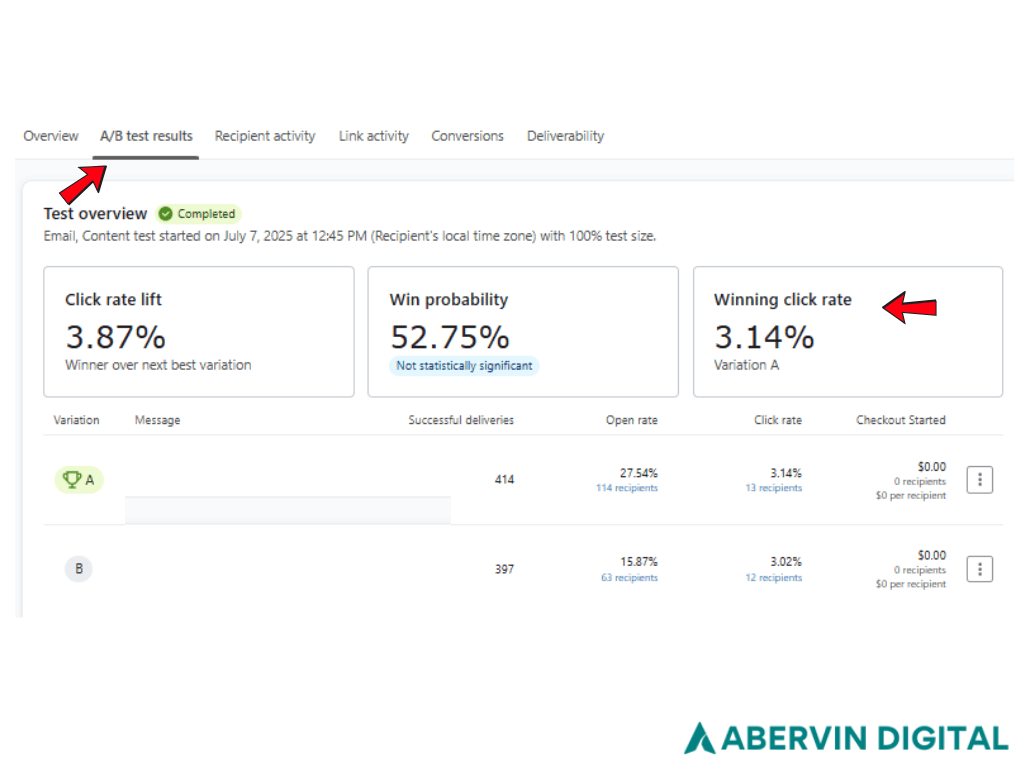
Task: Click the 397 deliveries value
Action: tap(504, 569)
